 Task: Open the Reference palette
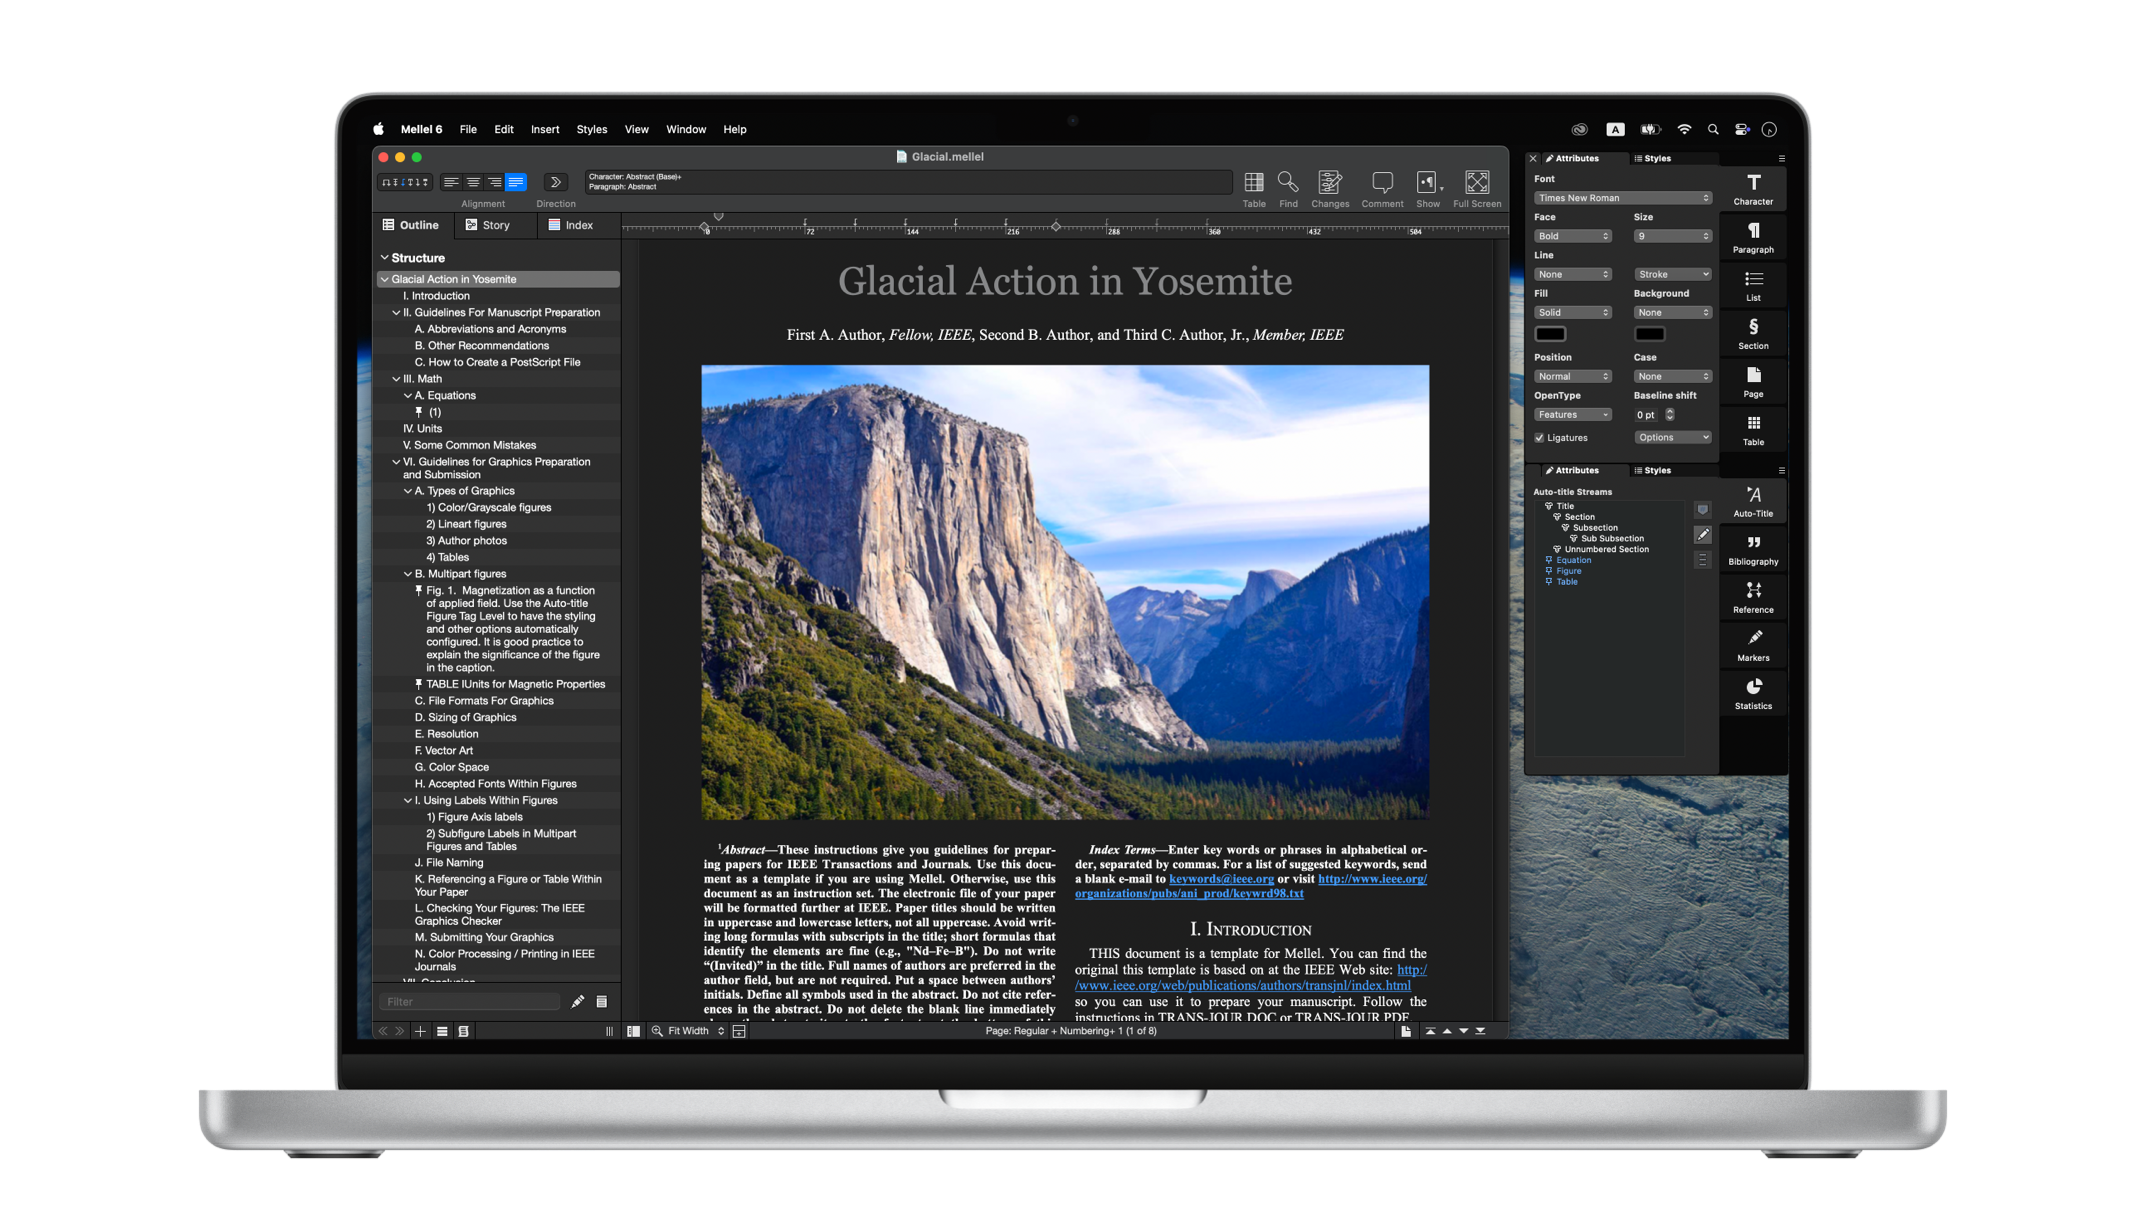point(1753,597)
